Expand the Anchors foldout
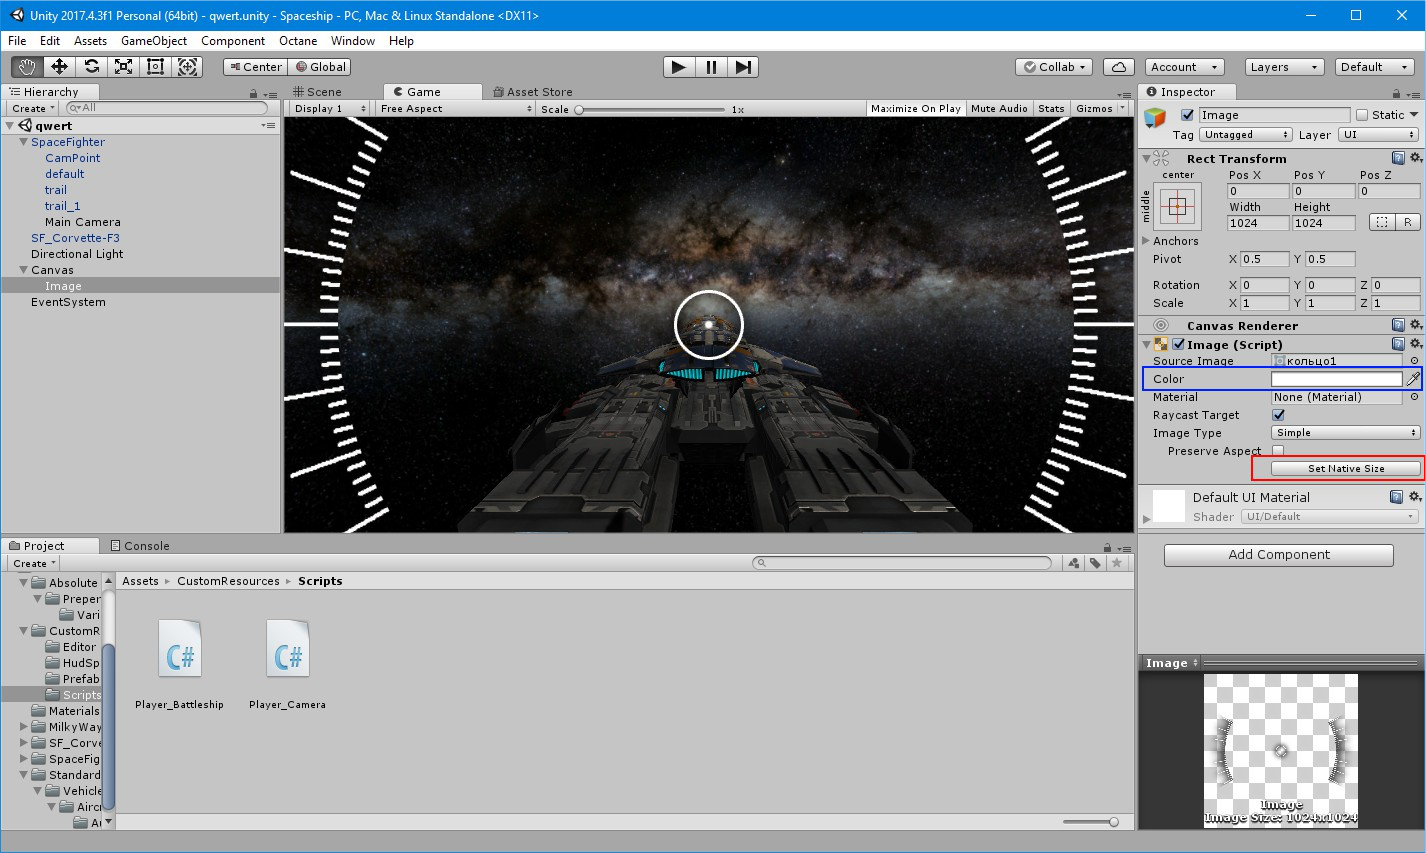The height and width of the screenshot is (853, 1426). tap(1146, 241)
